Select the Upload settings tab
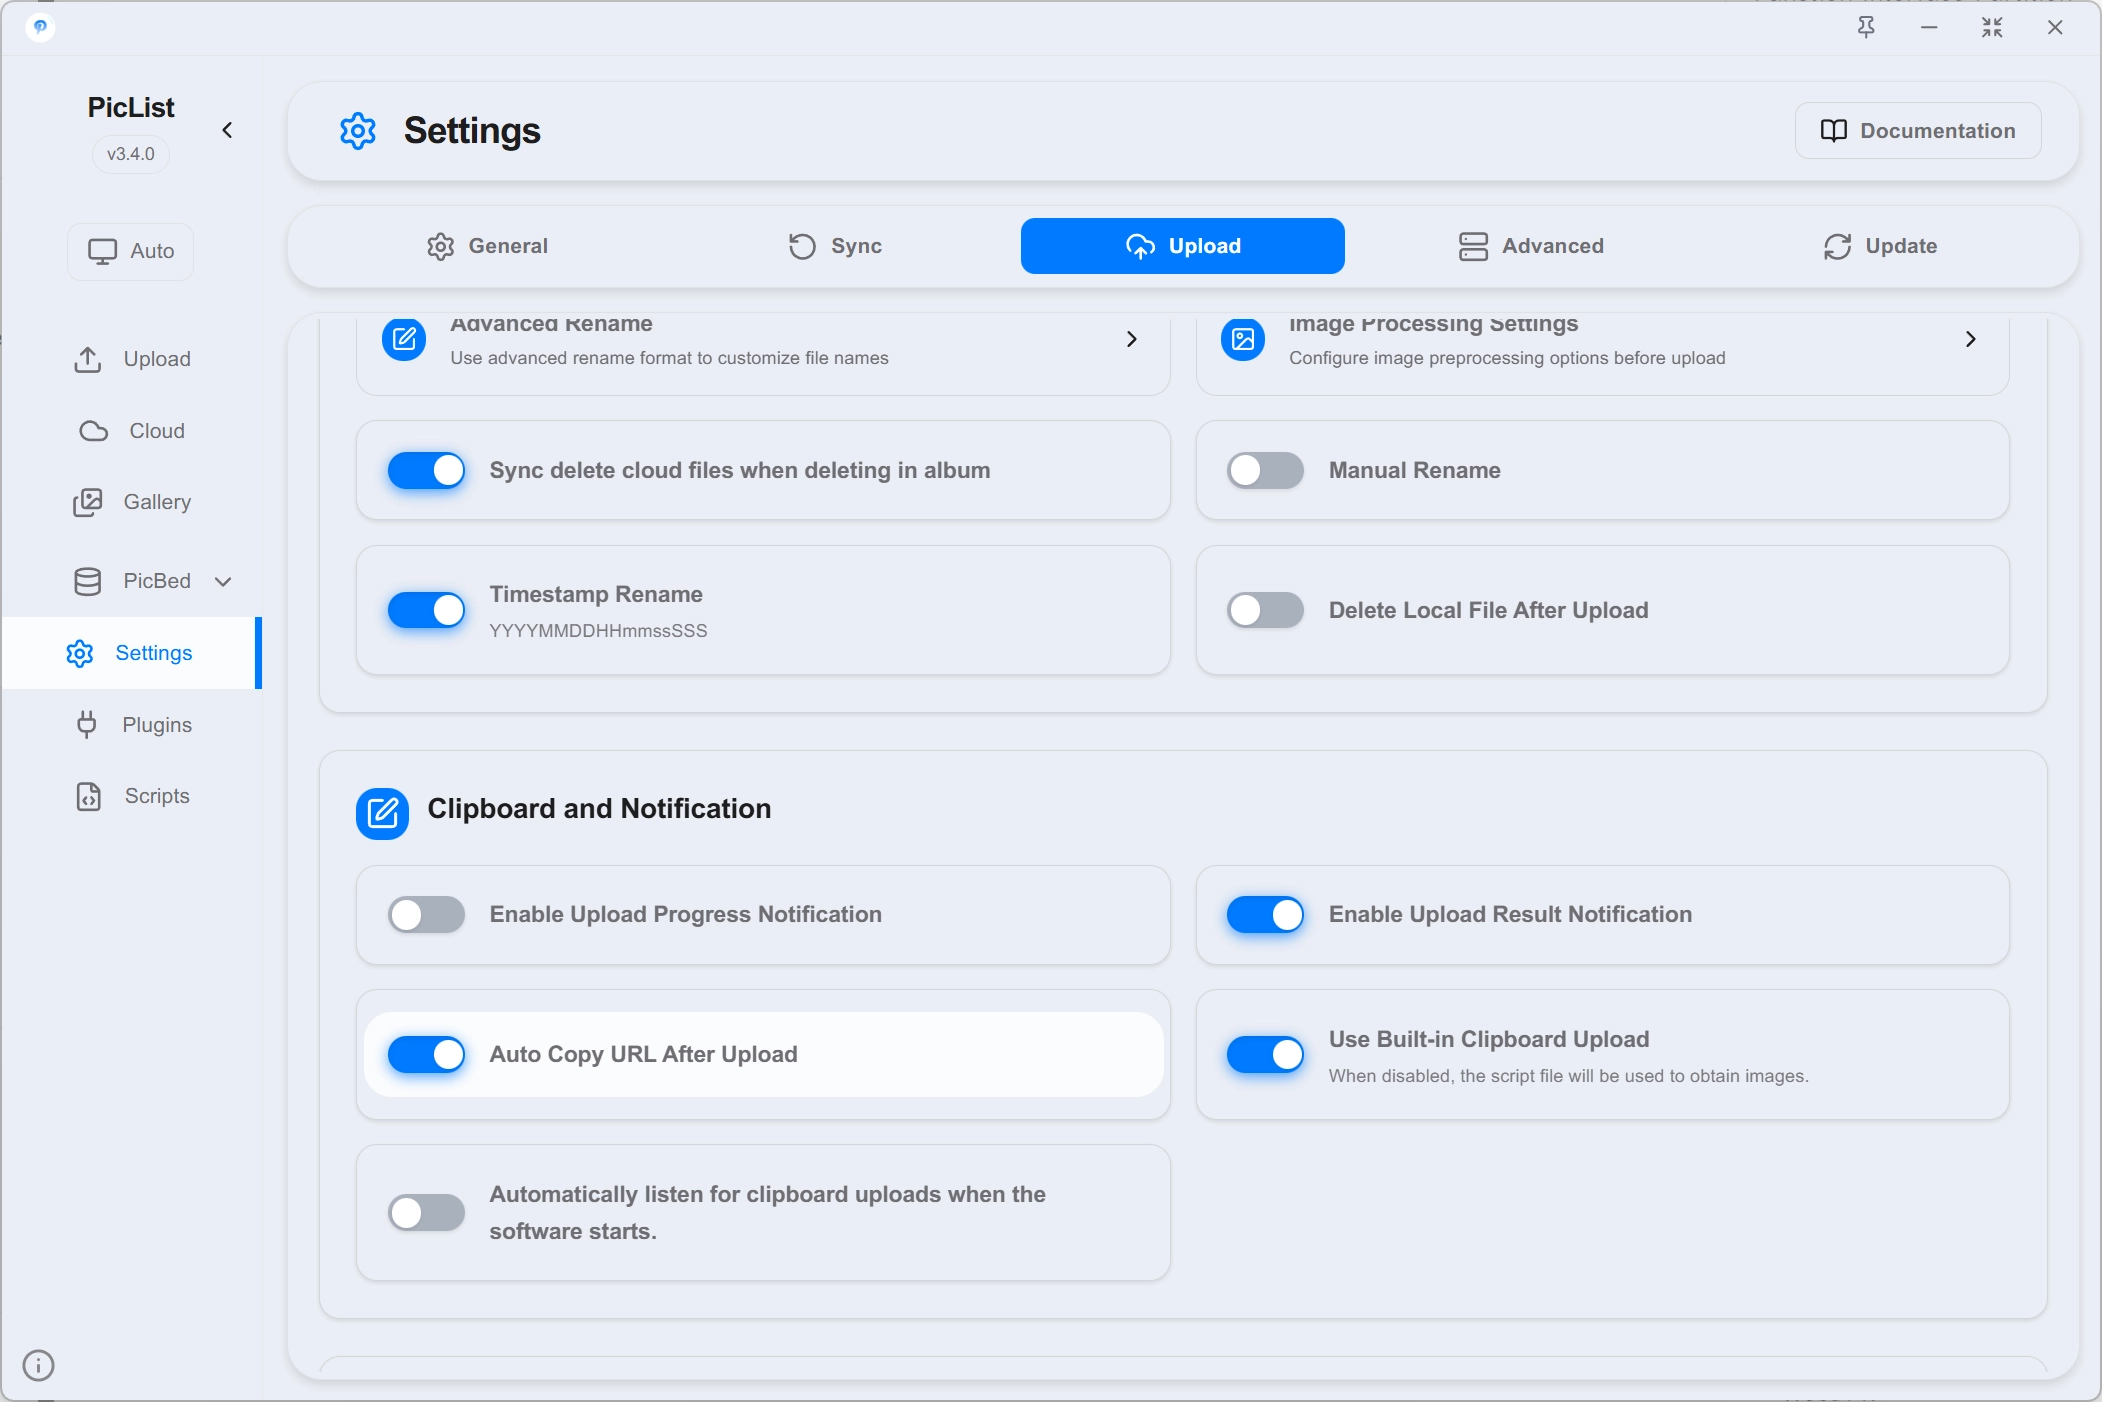Screen dimensions: 2102x1402 point(1183,246)
